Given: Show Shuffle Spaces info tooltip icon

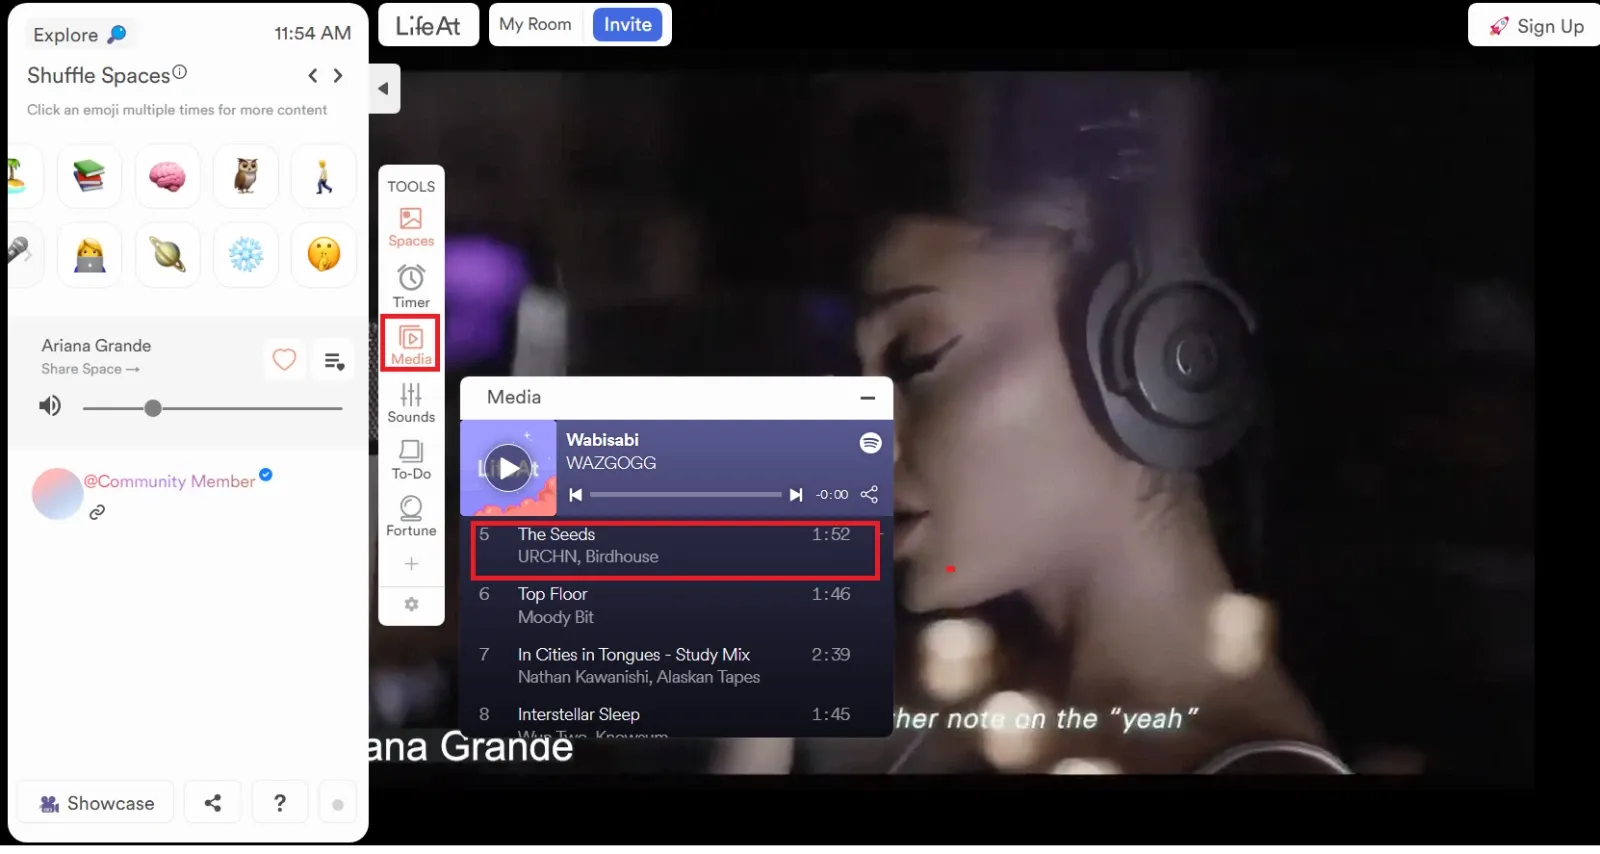Looking at the screenshot, I should click(180, 72).
